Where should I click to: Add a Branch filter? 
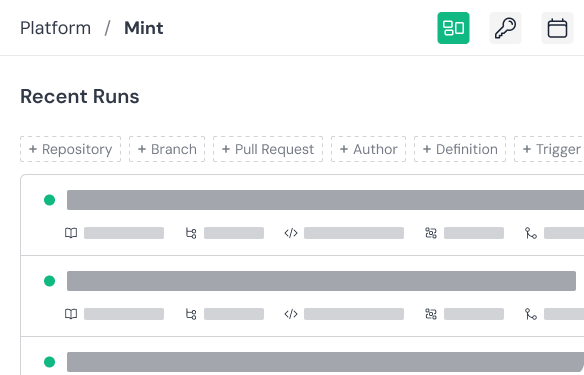pos(167,149)
